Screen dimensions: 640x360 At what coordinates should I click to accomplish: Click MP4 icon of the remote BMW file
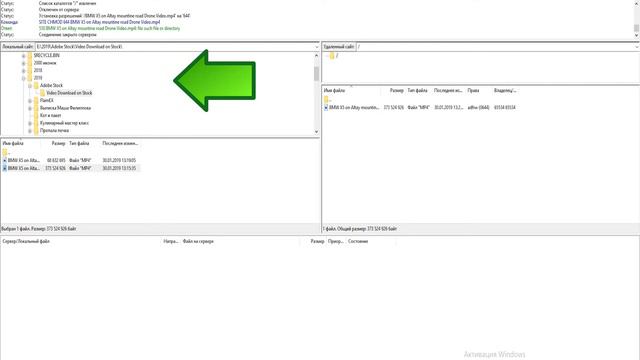click(326, 108)
